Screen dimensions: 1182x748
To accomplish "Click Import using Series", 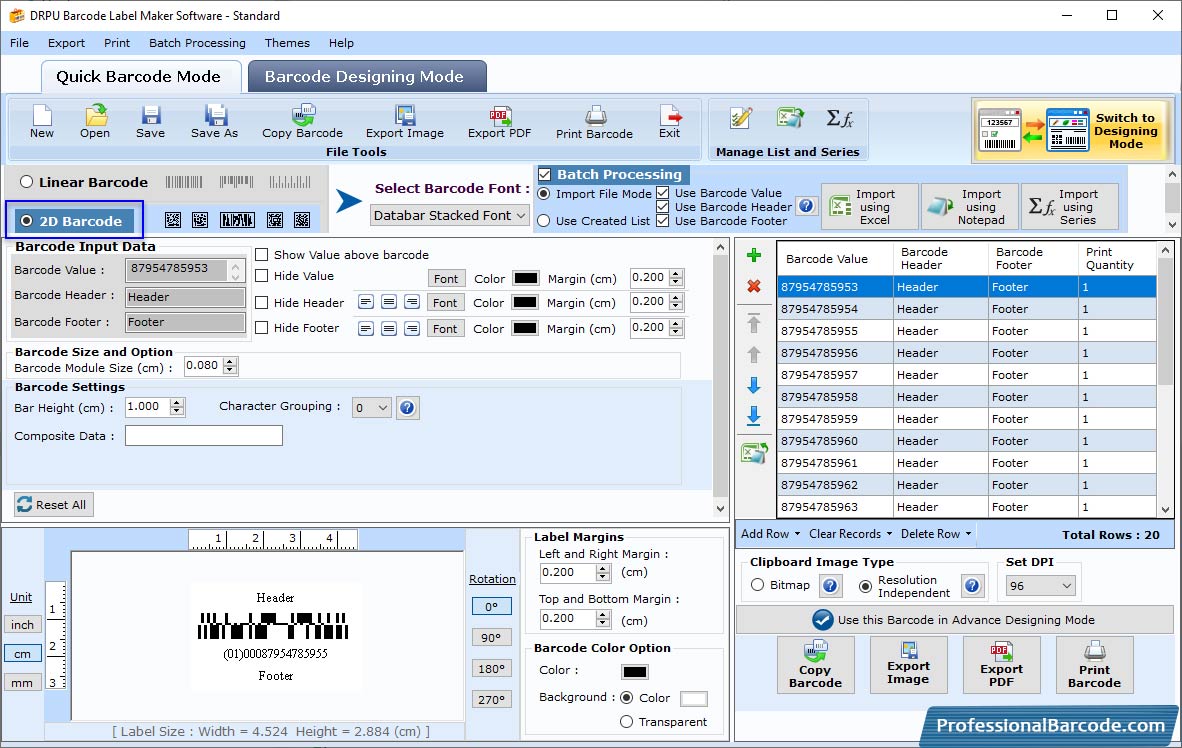I will point(1070,207).
